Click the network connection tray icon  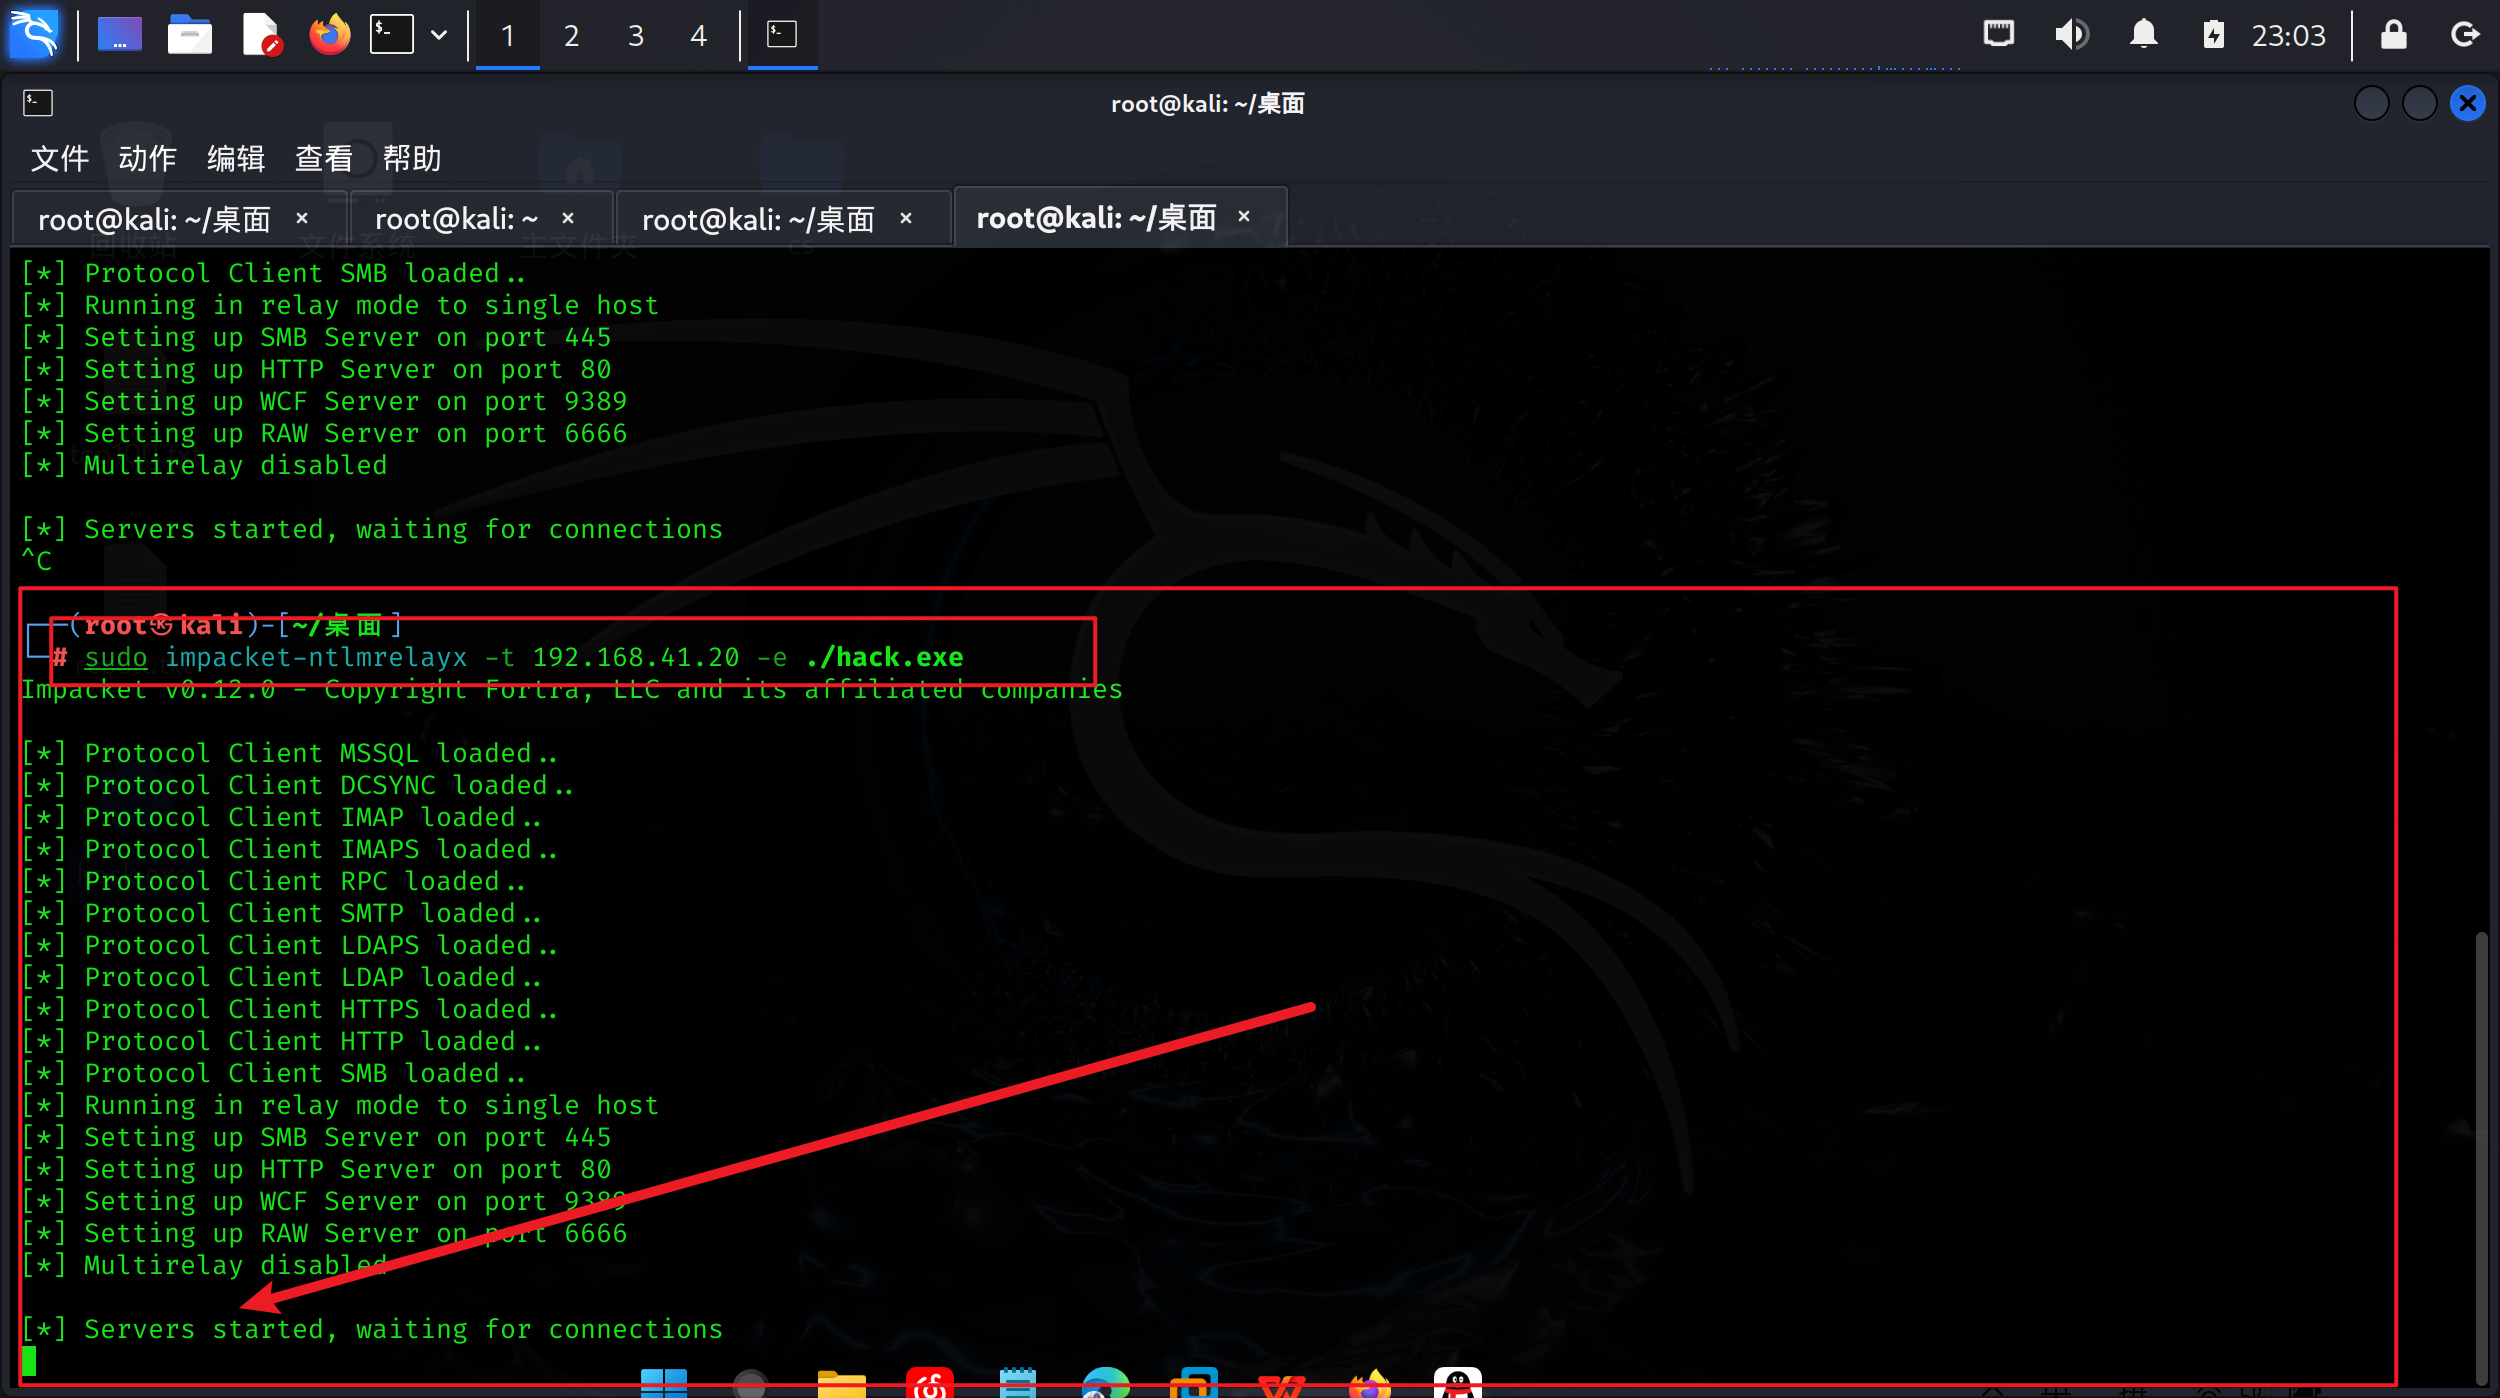click(1998, 35)
